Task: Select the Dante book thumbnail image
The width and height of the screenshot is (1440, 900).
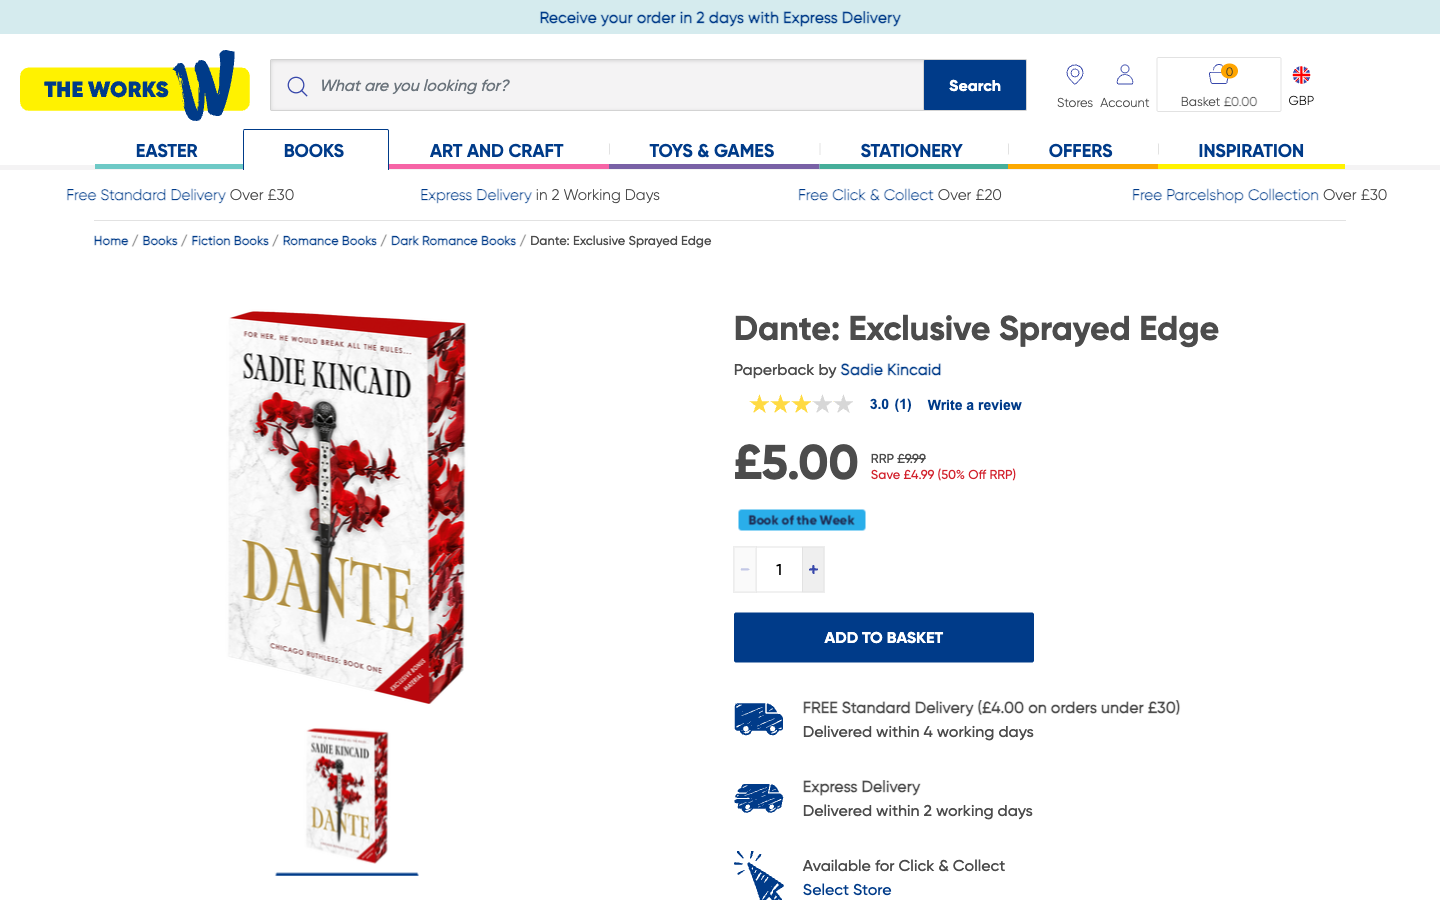Action: coord(347,796)
